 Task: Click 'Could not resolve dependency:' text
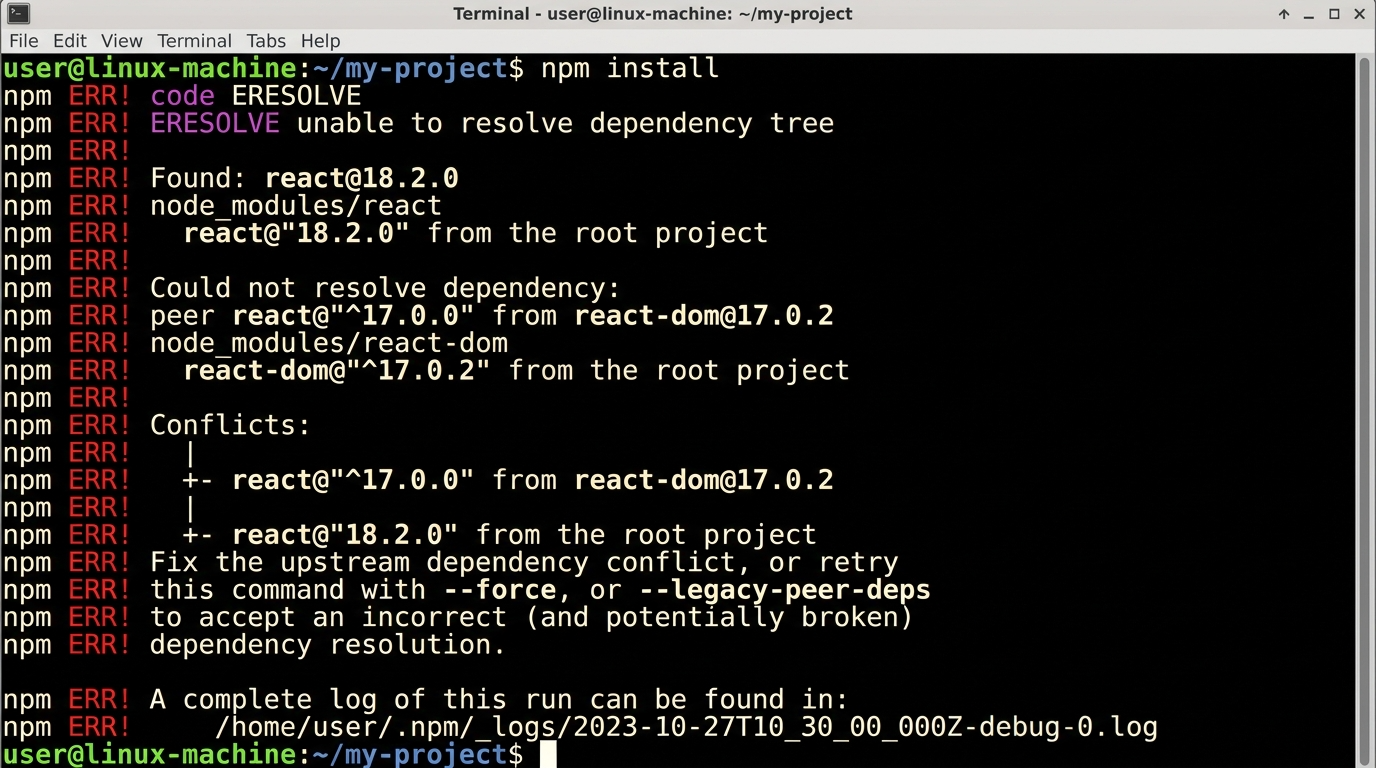[385, 288]
